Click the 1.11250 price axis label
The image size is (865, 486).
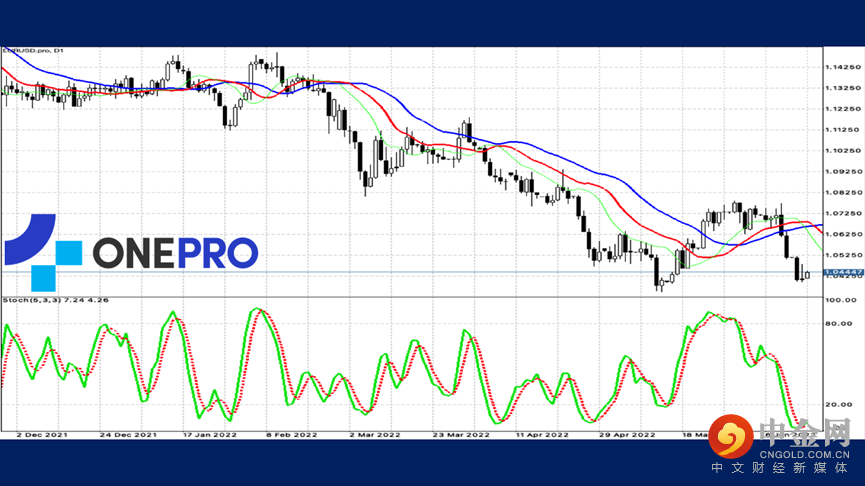coord(843,130)
